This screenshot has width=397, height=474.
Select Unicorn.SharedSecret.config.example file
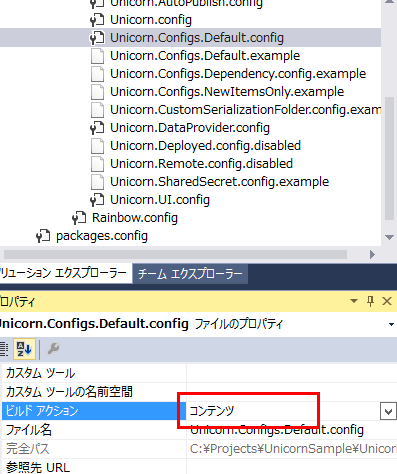tap(219, 182)
